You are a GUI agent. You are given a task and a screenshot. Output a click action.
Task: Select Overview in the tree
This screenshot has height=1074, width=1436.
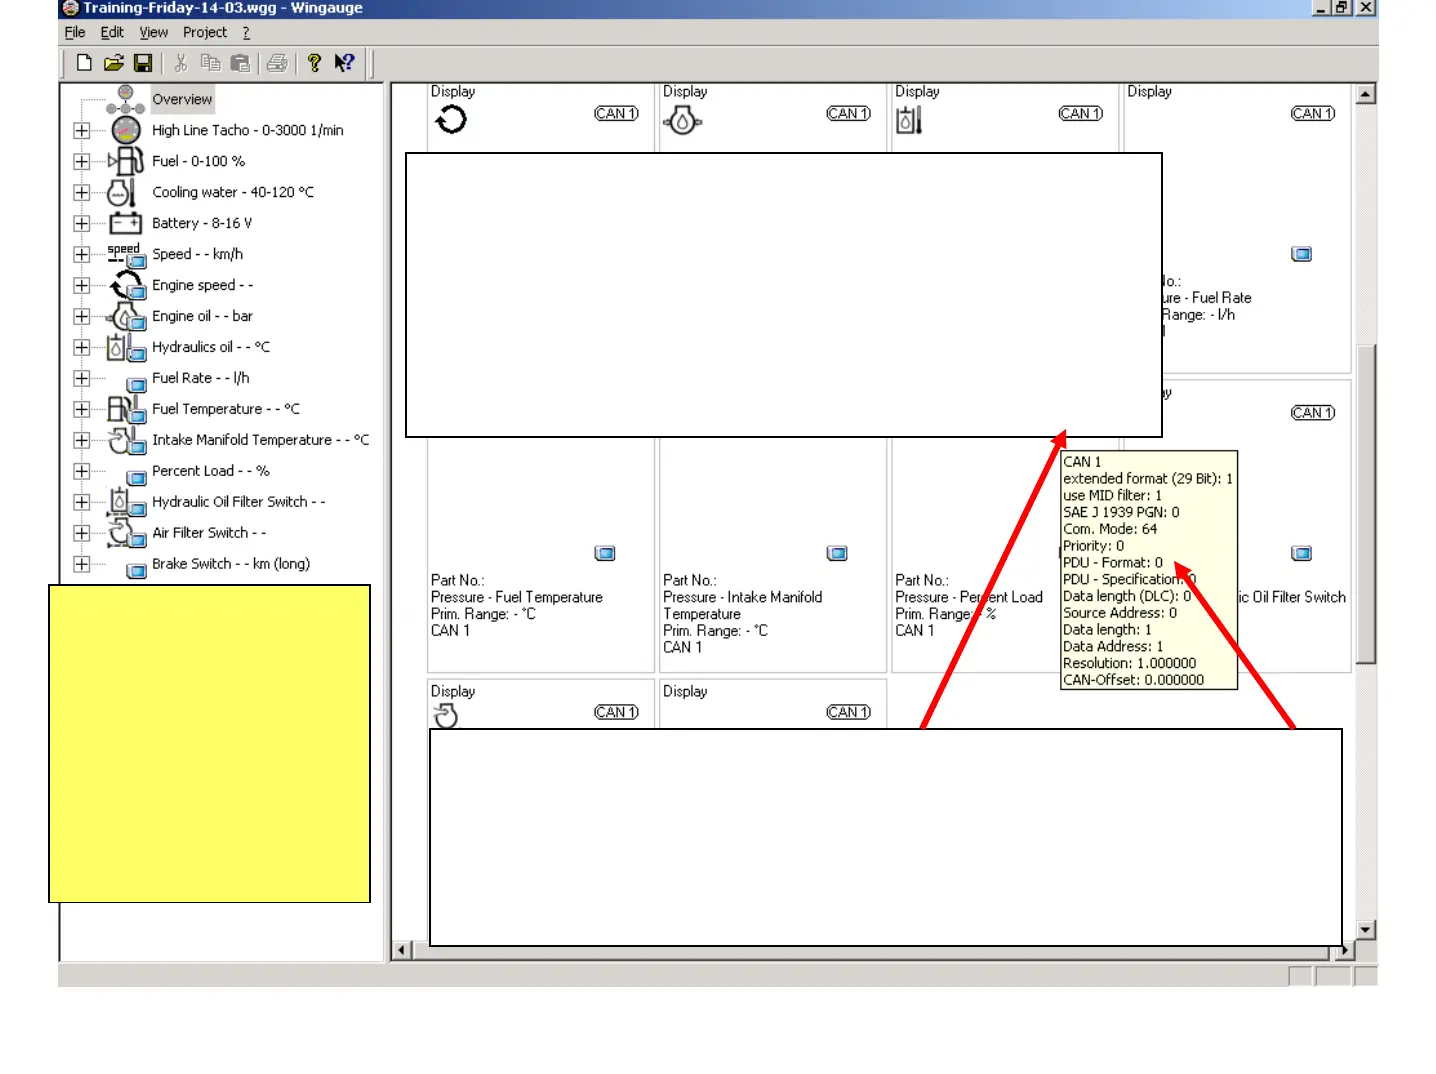pos(182,99)
